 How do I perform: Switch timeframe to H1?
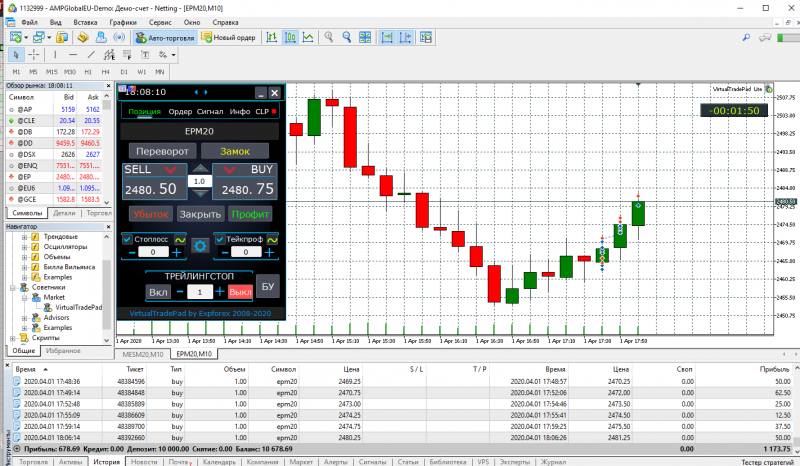point(88,72)
